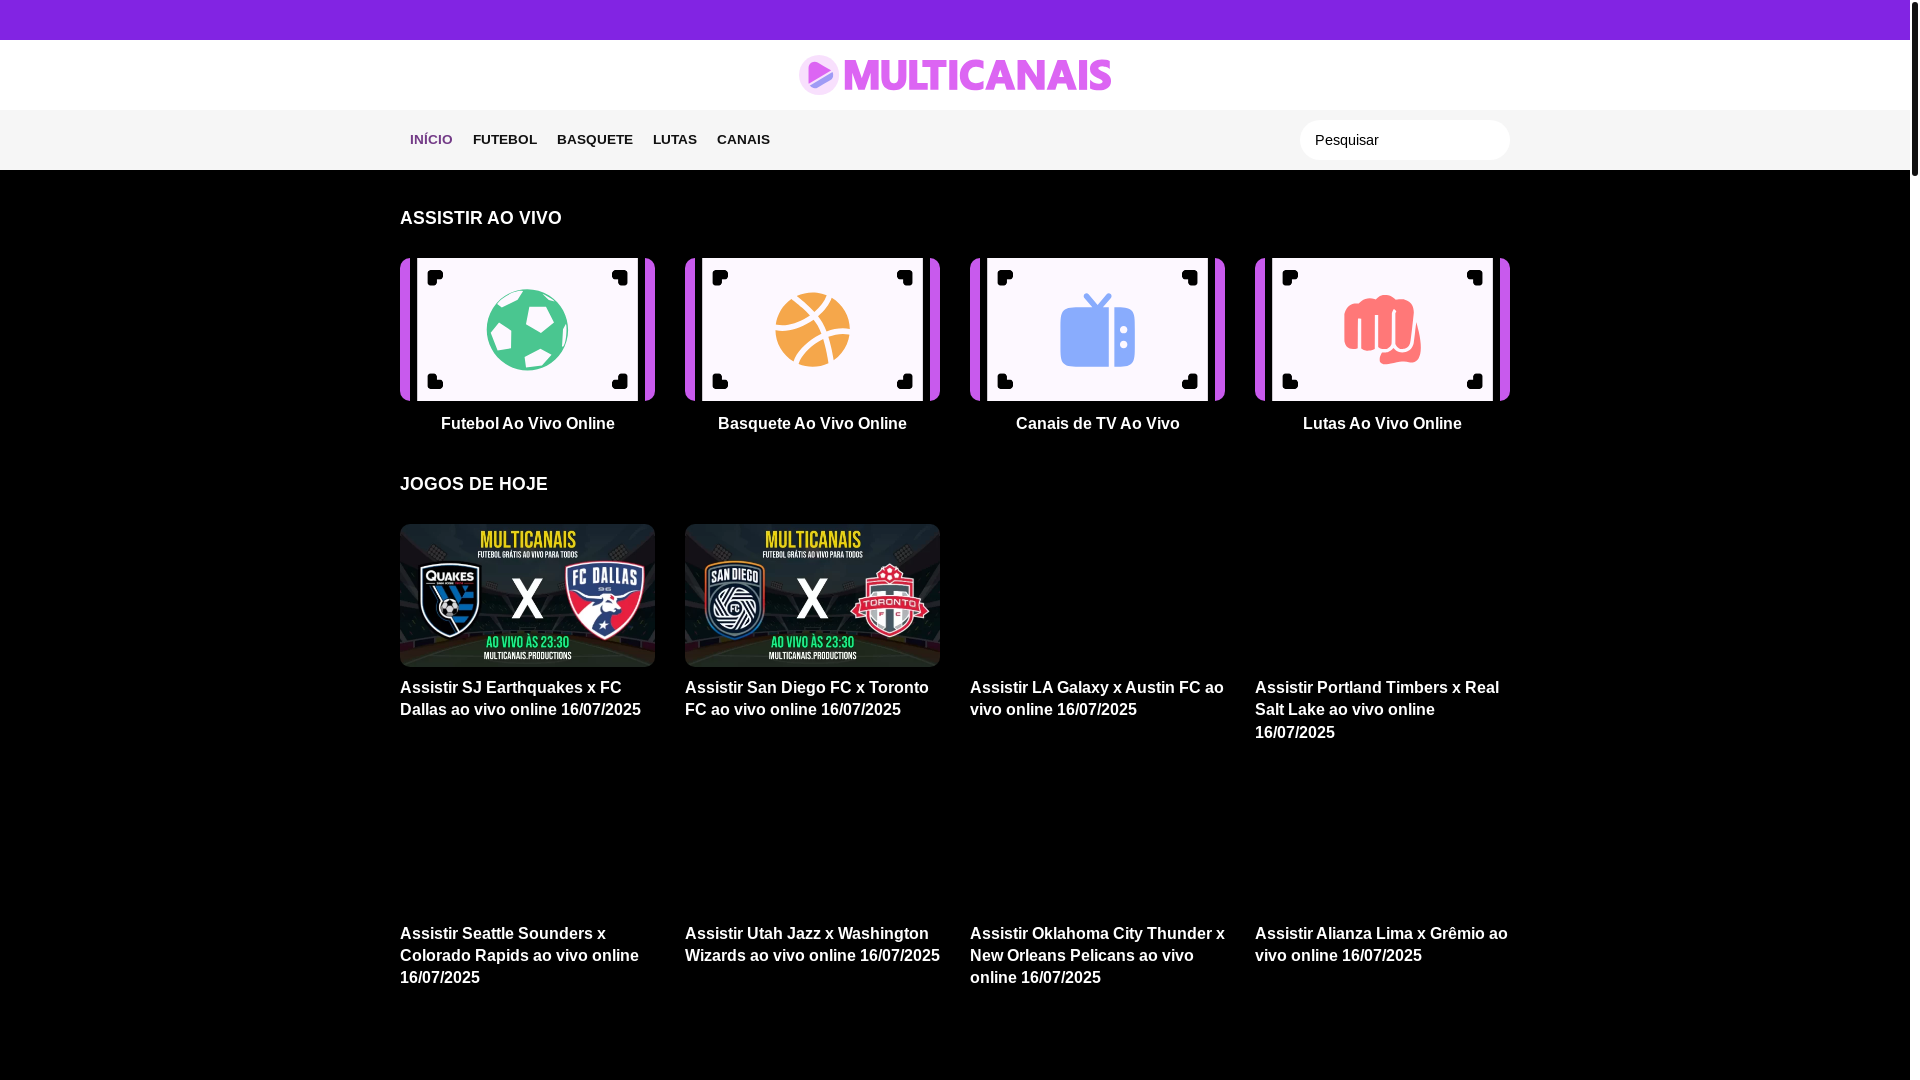Open Alianza Lima x Grêmio link

(x=1381, y=945)
